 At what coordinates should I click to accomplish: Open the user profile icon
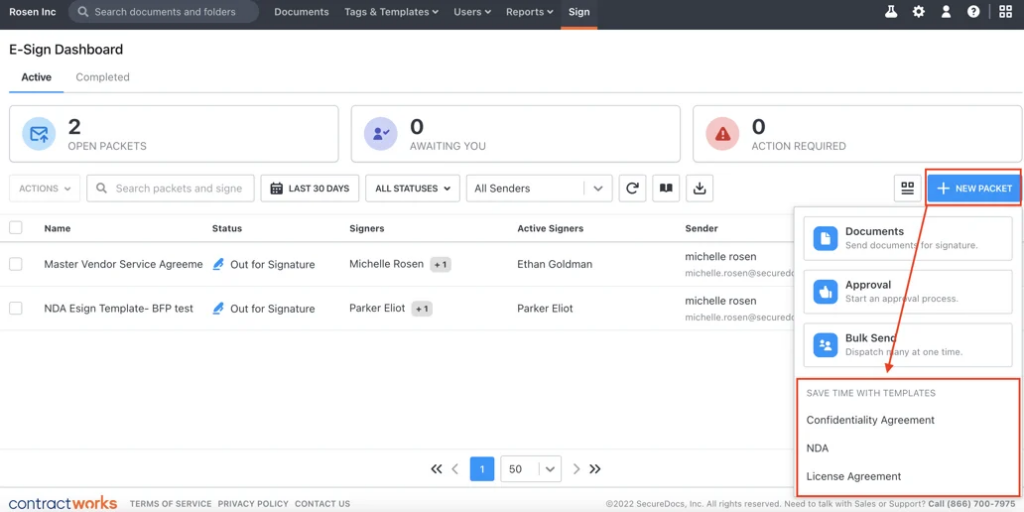[946, 12]
